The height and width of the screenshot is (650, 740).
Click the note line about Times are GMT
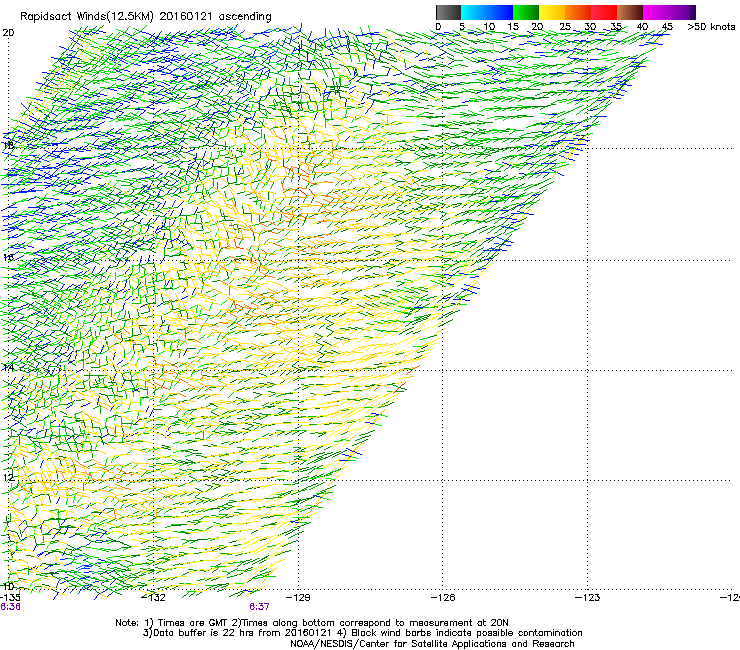coord(312,623)
